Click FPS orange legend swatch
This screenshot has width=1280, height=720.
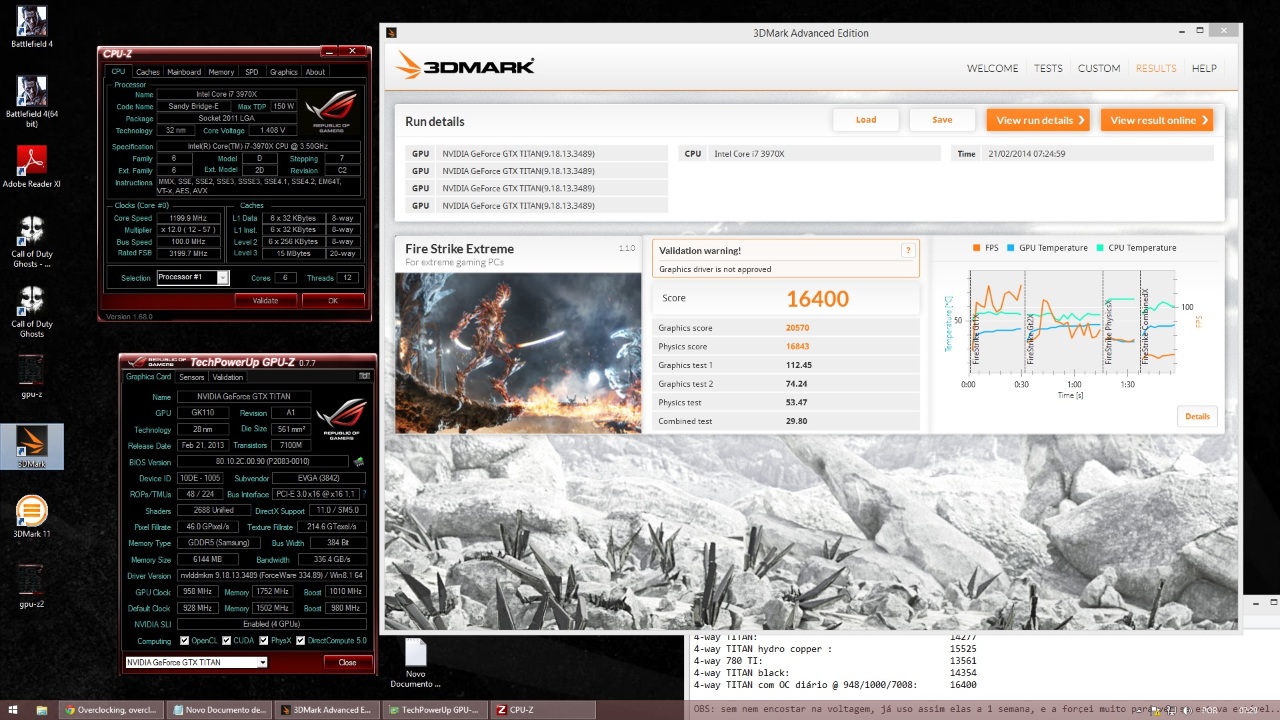coord(976,248)
